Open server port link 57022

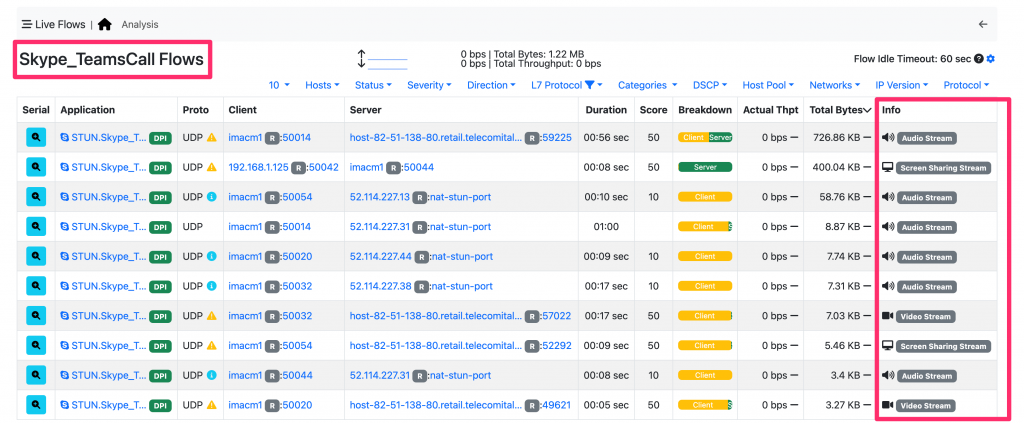click(556, 316)
